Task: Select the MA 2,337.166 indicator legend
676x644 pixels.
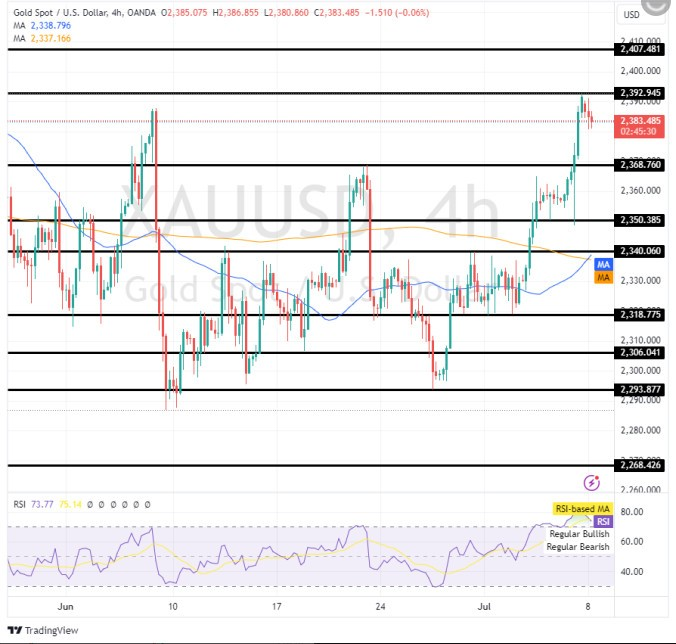Action: (x=42, y=39)
